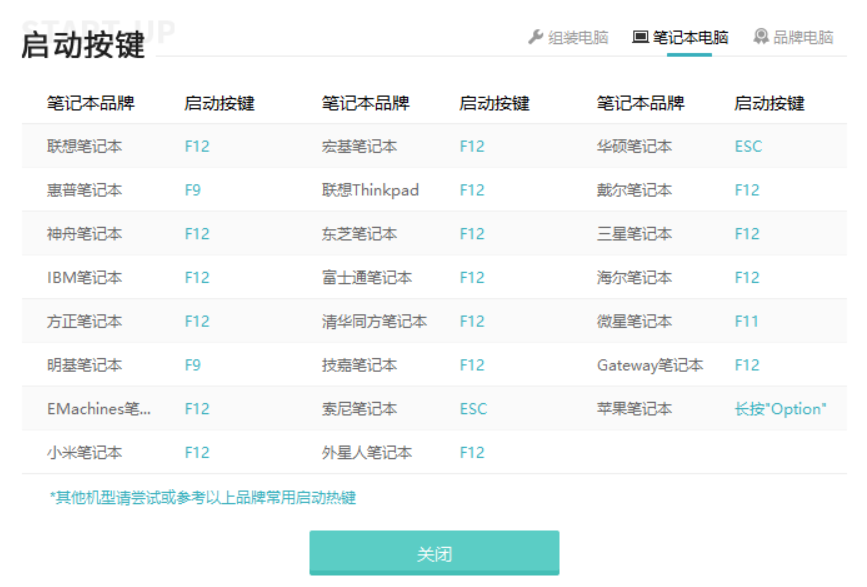Screen dimensions: 867x587
Task: Open the 品牌电脑 tab
Action: point(793,38)
